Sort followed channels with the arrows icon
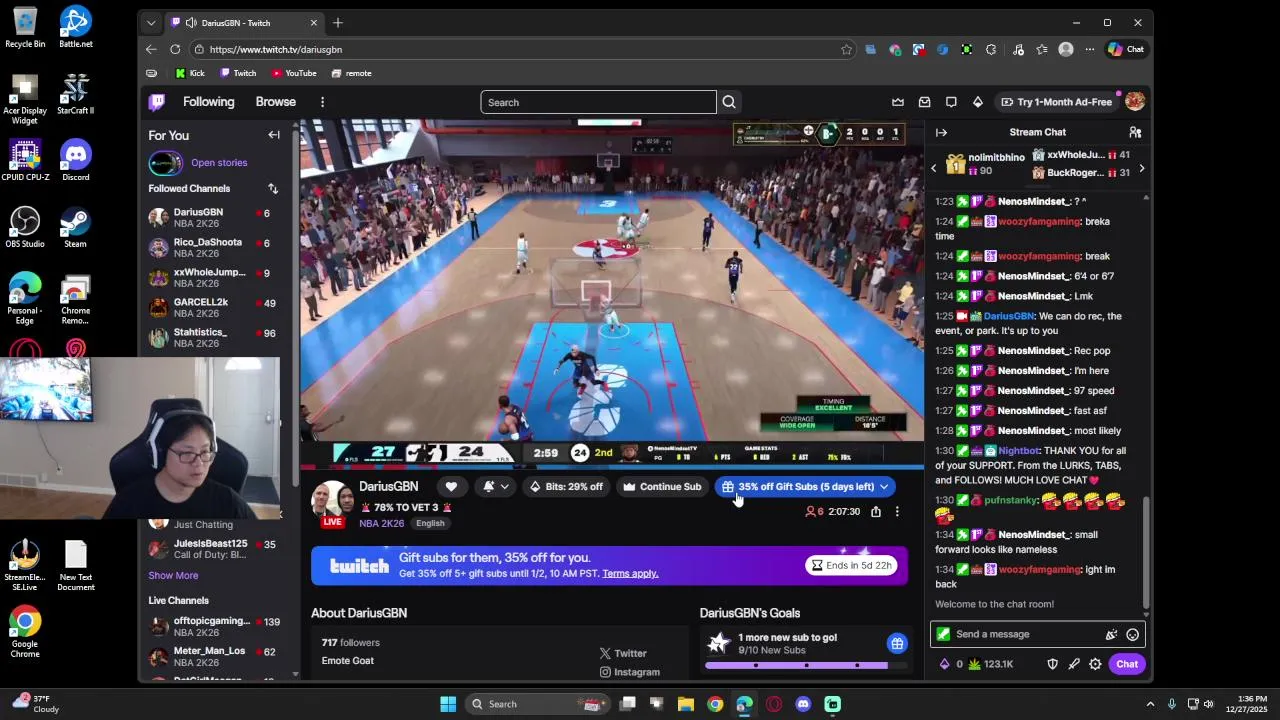 click(273, 188)
